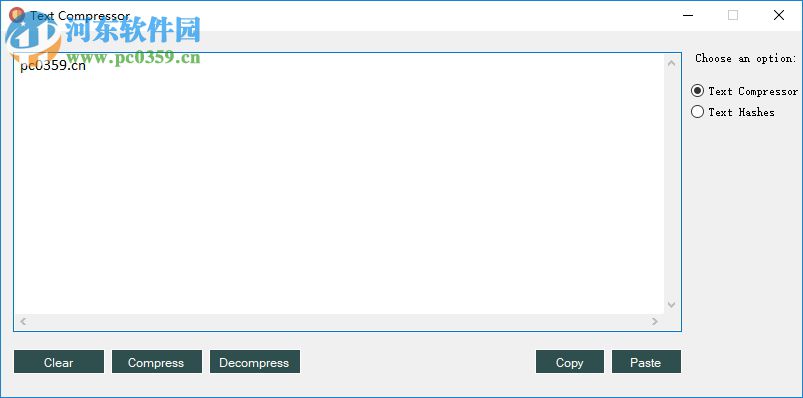The height and width of the screenshot is (398, 803).
Task: Click the vertical scrollbar up arrow
Action: click(672, 64)
